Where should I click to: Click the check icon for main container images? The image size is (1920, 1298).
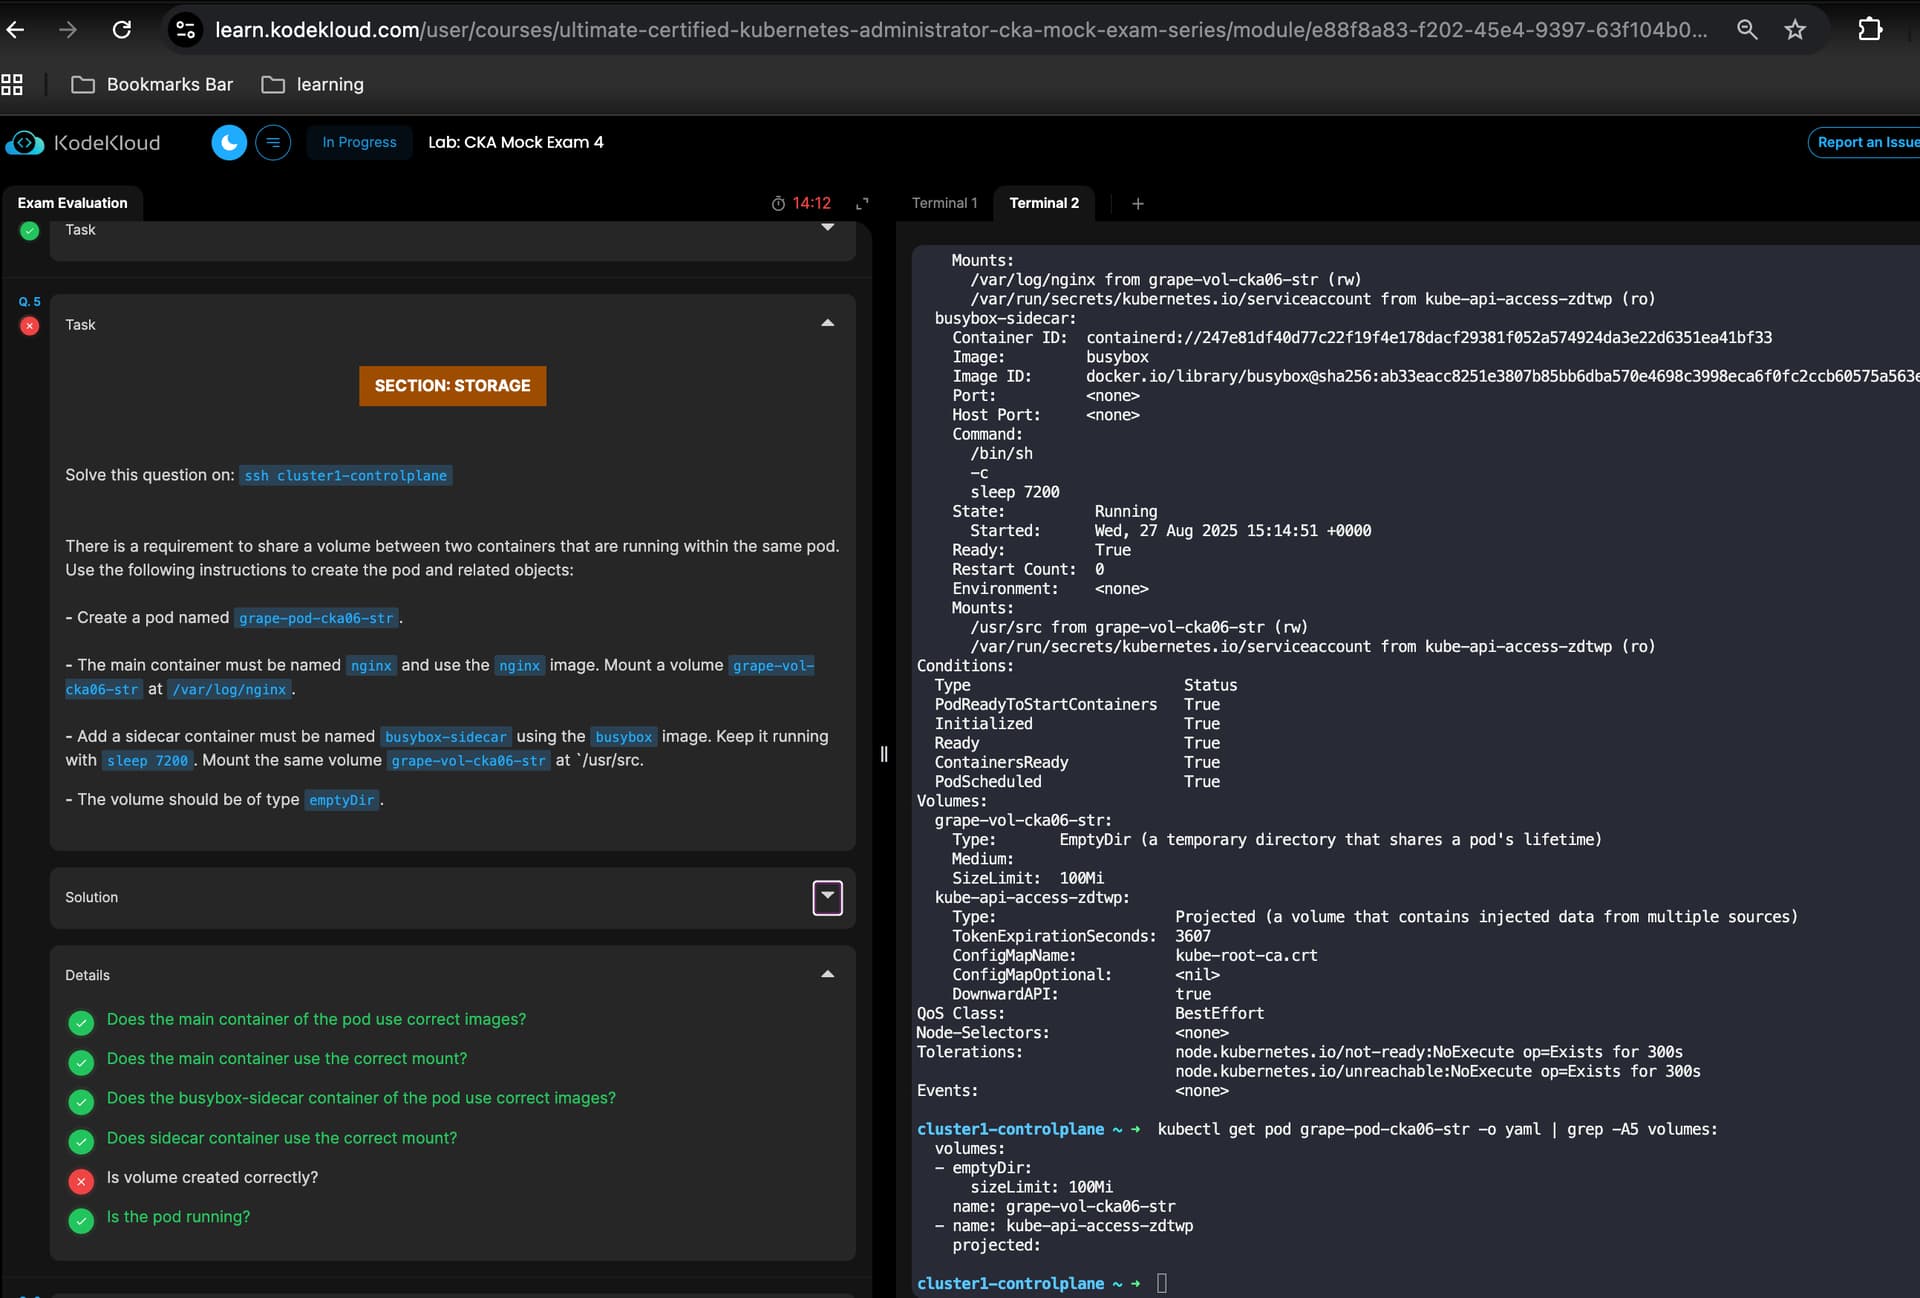[81, 1022]
